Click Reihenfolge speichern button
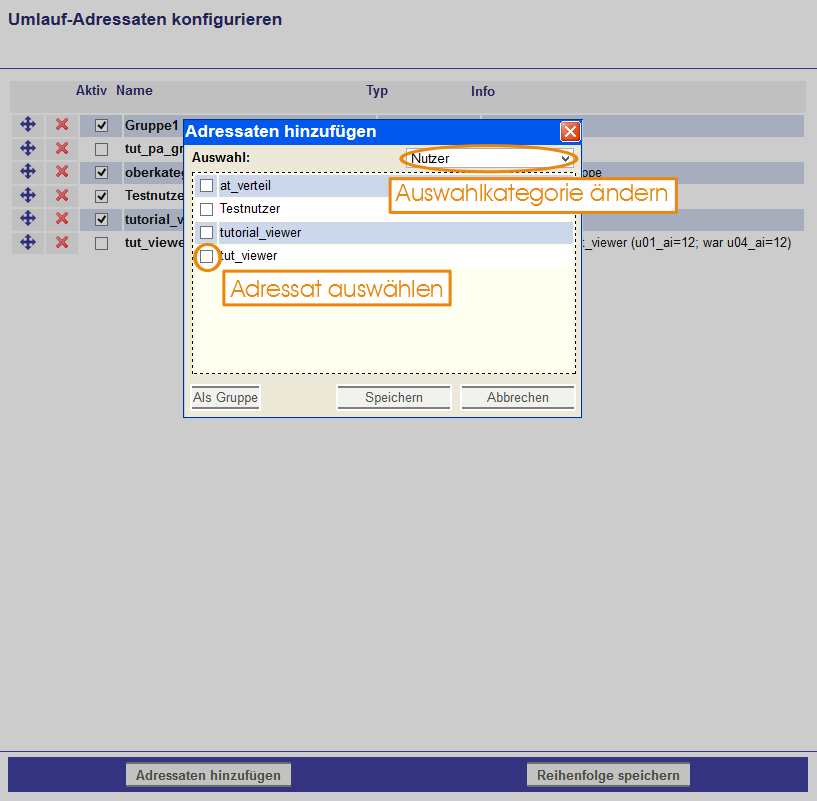The height and width of the screenshot is (801, 817). point(608,775)
